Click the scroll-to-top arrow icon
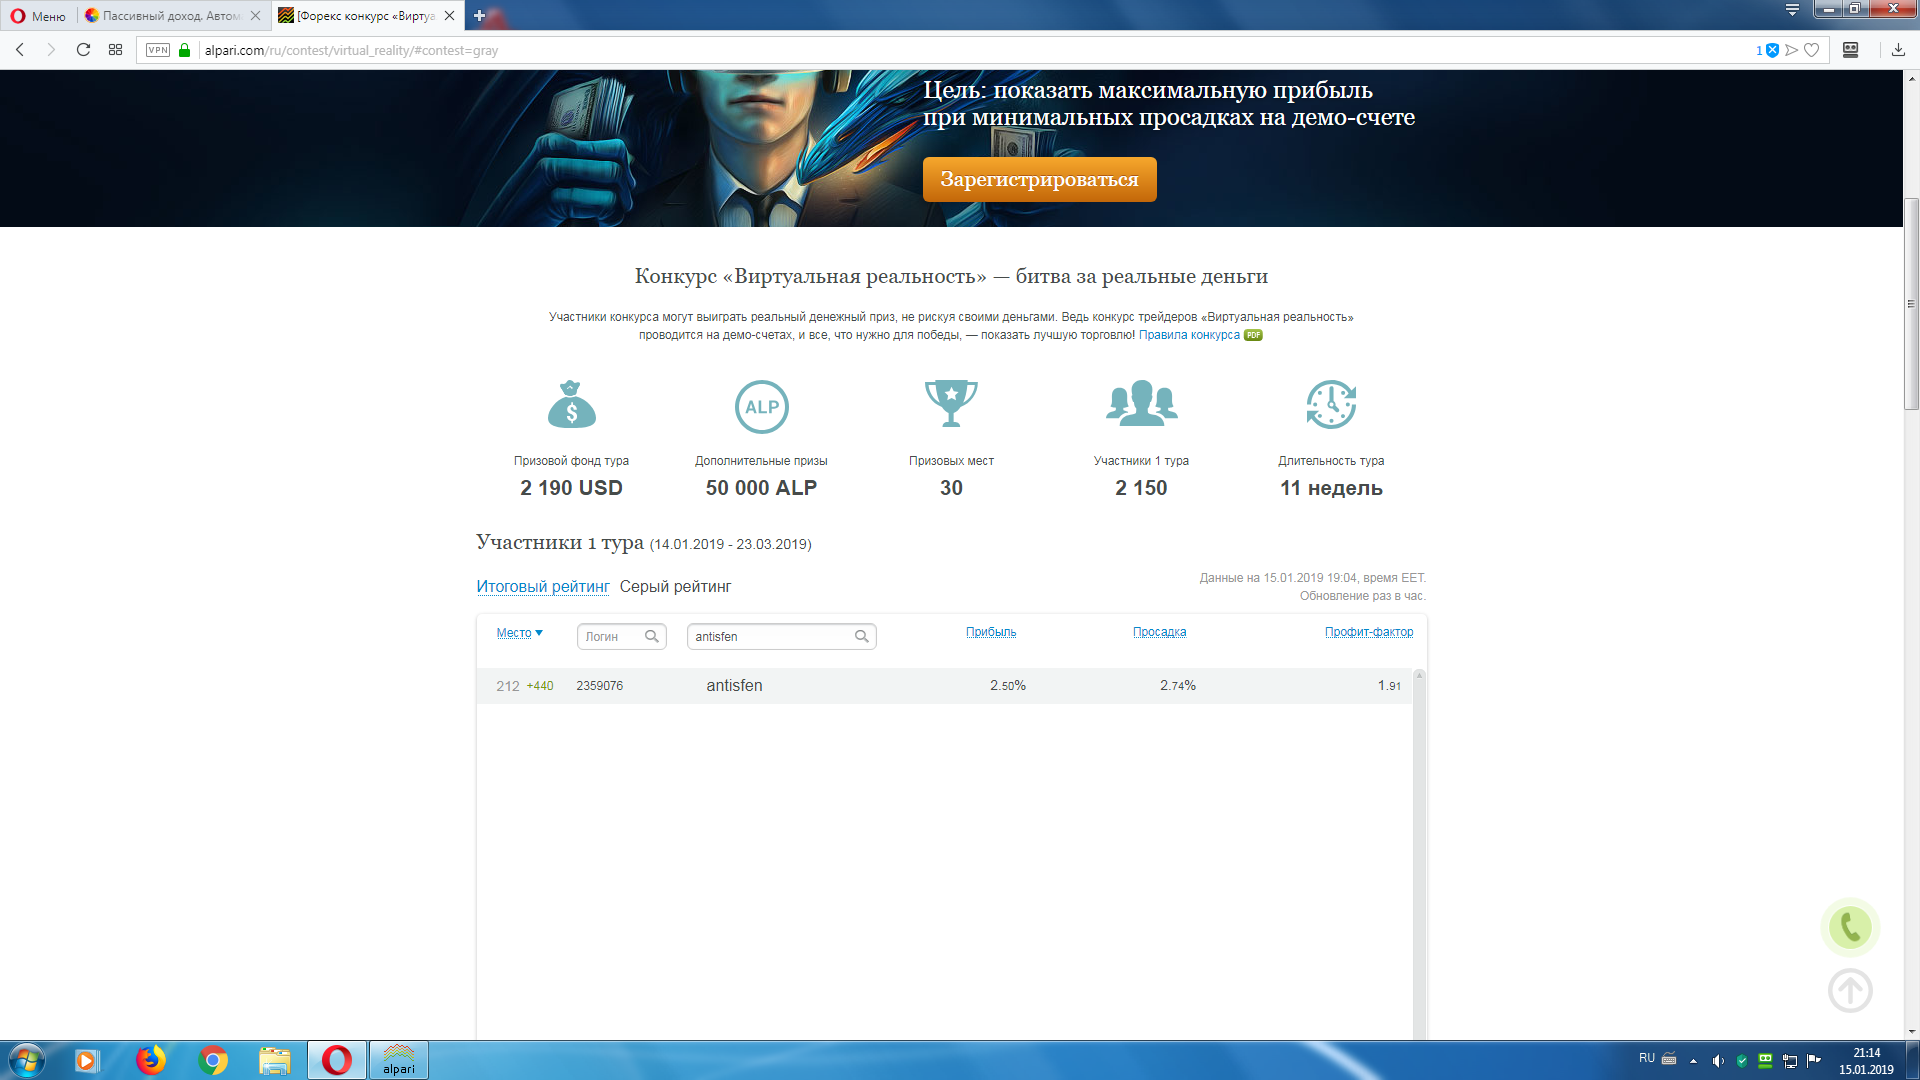Image resolution: width=1920 pixels, height=1080 pixels. point(1850,991)
